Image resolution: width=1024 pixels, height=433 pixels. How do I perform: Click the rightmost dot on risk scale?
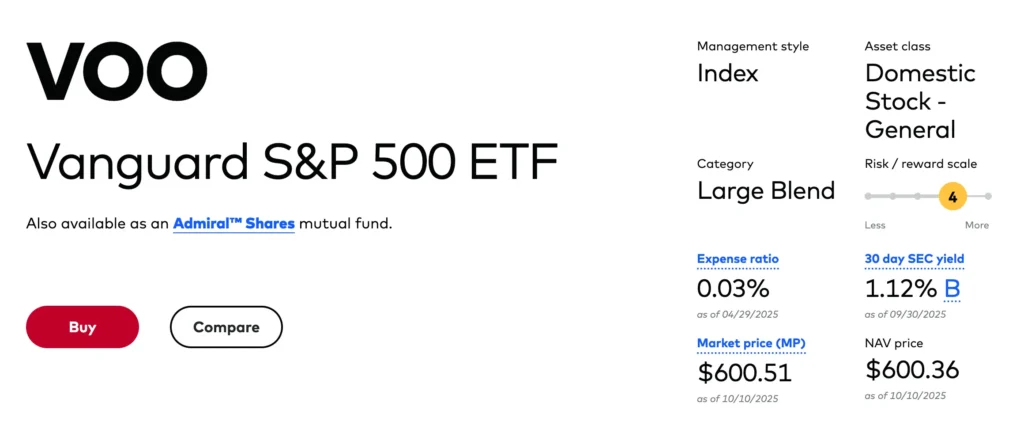[988, 196]
